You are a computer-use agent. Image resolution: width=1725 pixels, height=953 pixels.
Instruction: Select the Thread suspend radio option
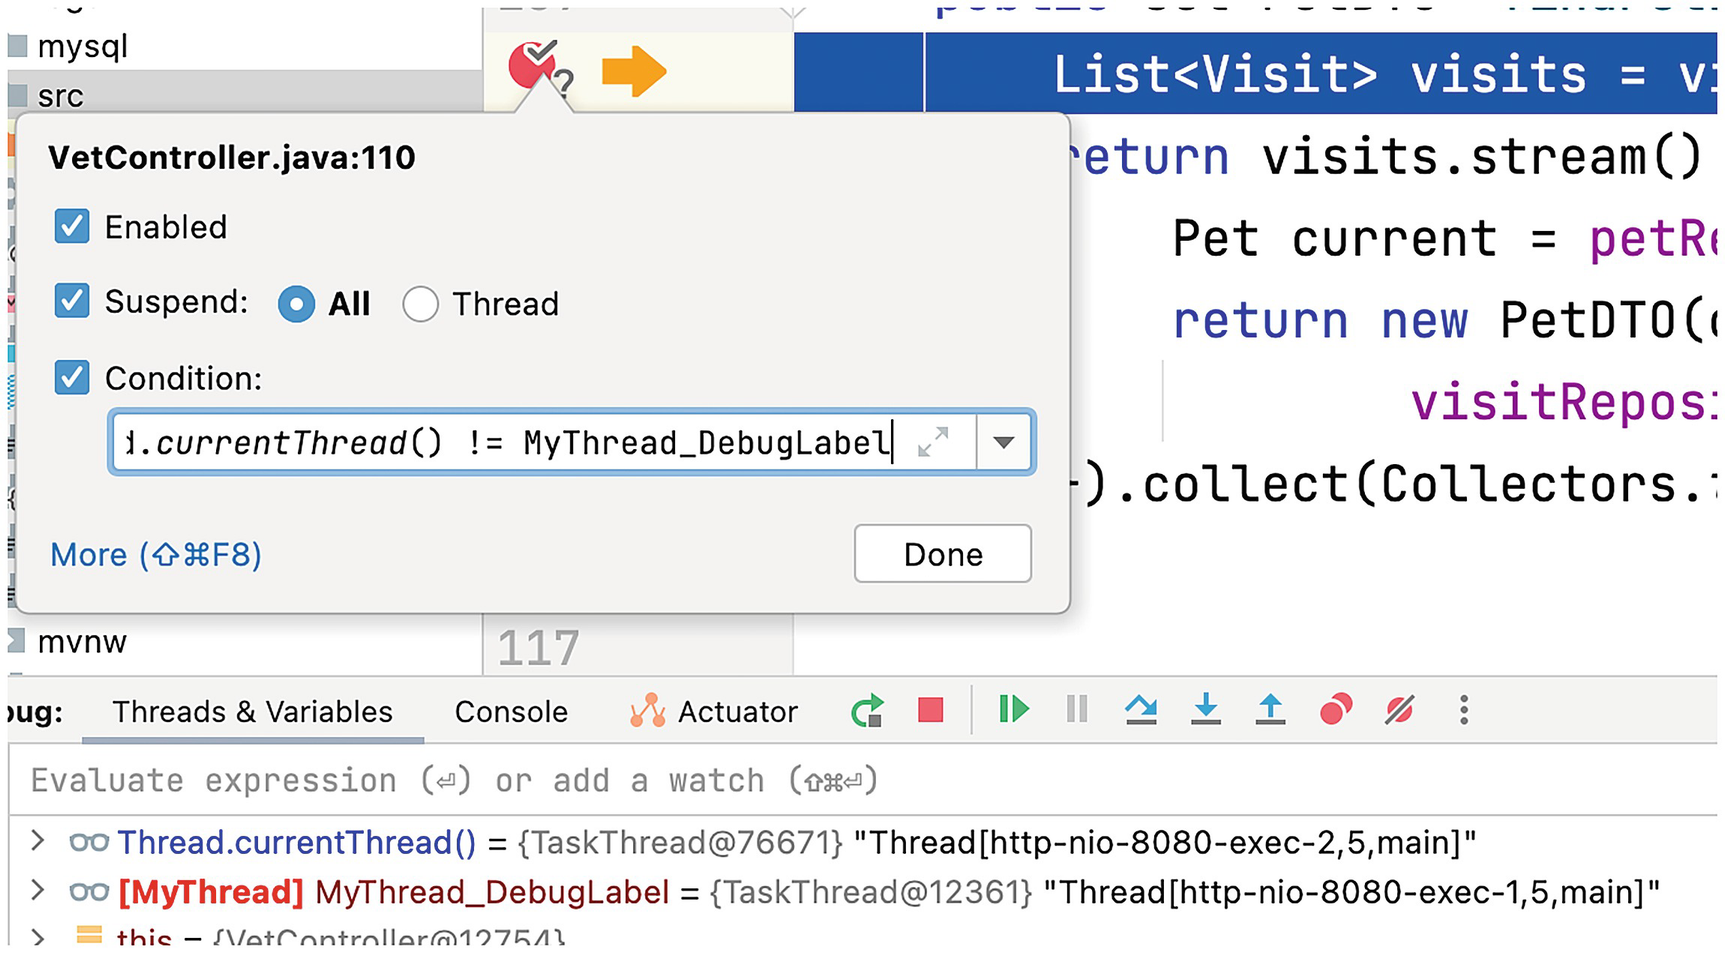point(421,304)
